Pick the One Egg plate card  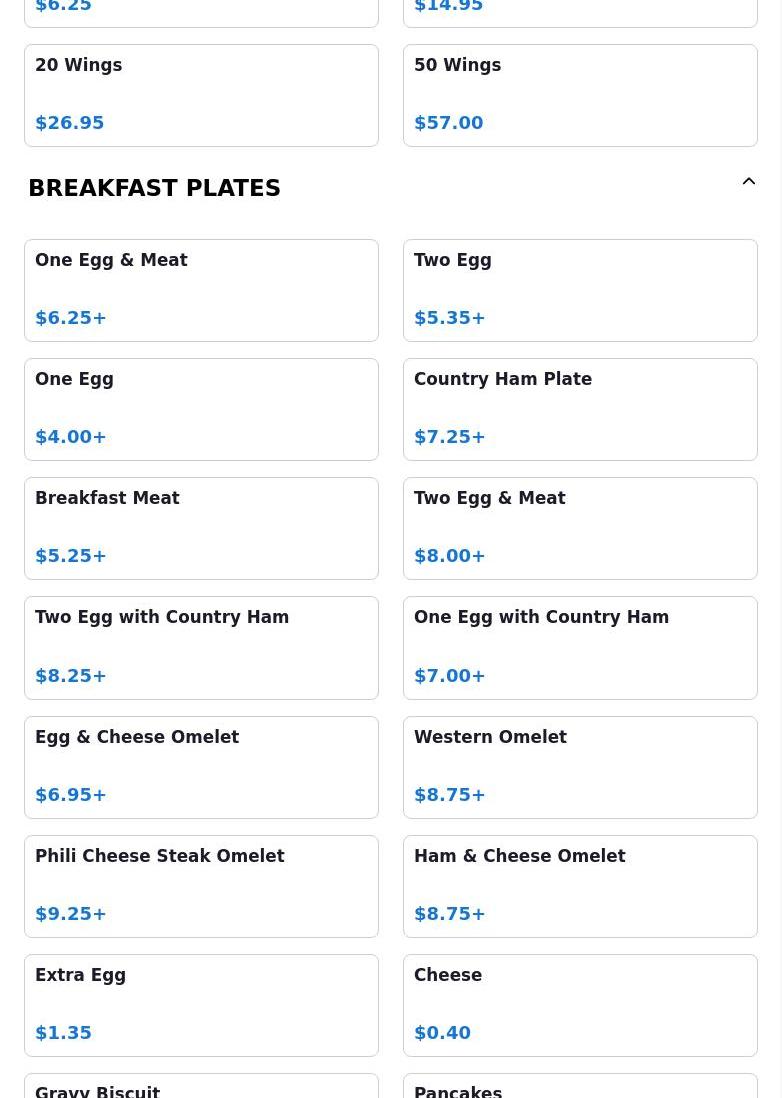[x=201, y=409]
